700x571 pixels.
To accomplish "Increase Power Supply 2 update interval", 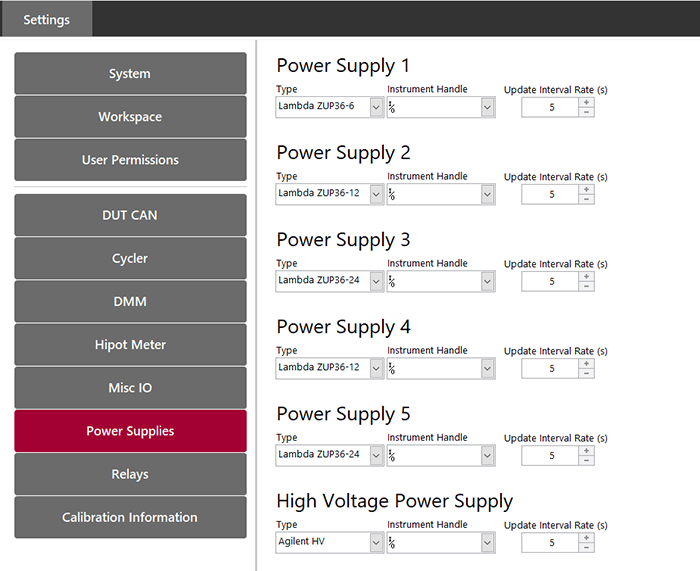I will [x=586, y=189].
